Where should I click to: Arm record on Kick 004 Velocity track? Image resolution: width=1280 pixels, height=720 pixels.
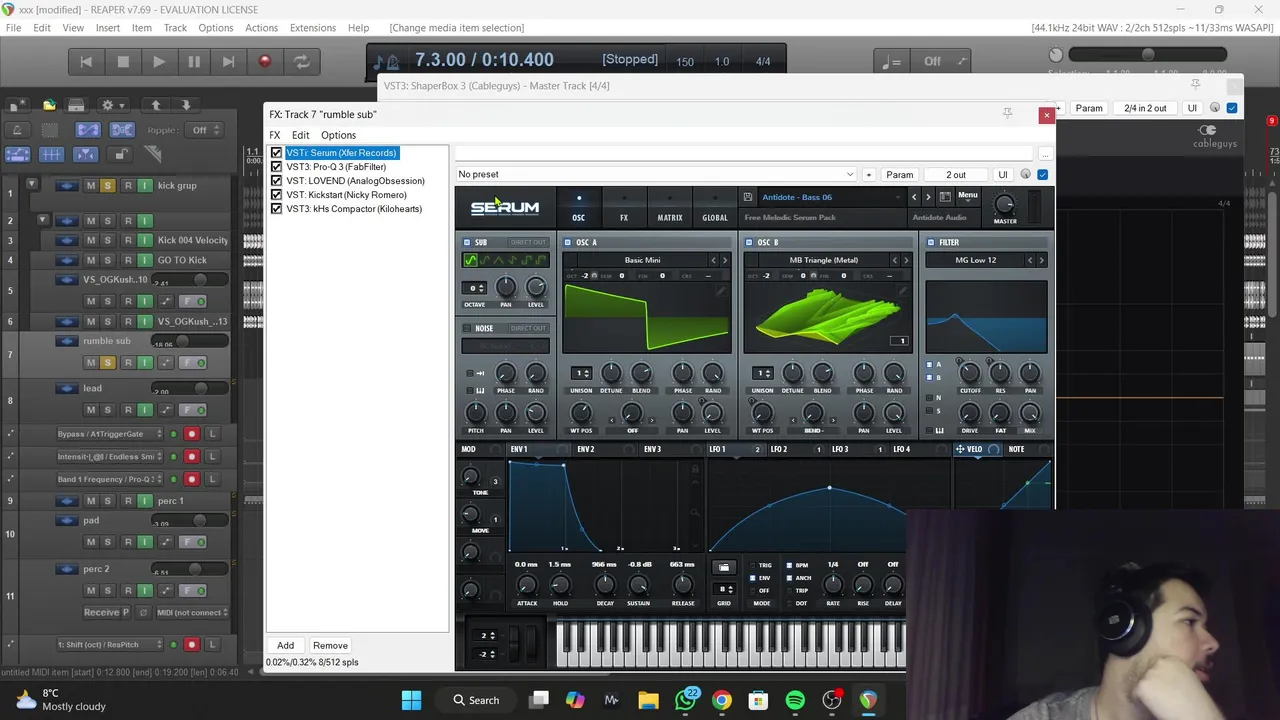point(127,240)
